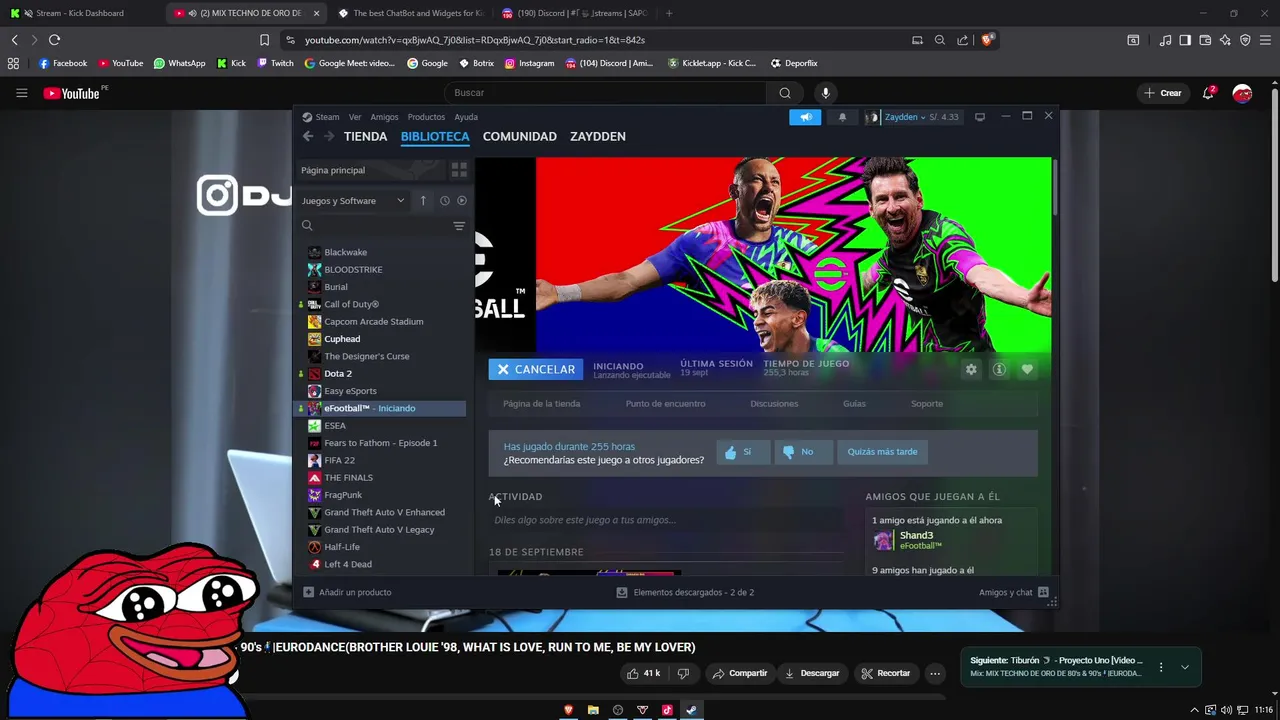Open the Productos menu in Steam
Viewport: 1280px width, 720px height.
426,117
